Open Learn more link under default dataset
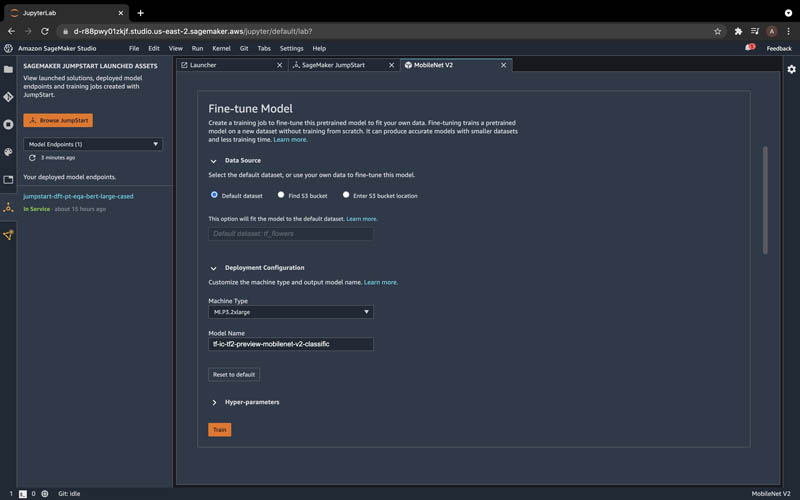This screenshot has height=500, width=800. (362, 219)
